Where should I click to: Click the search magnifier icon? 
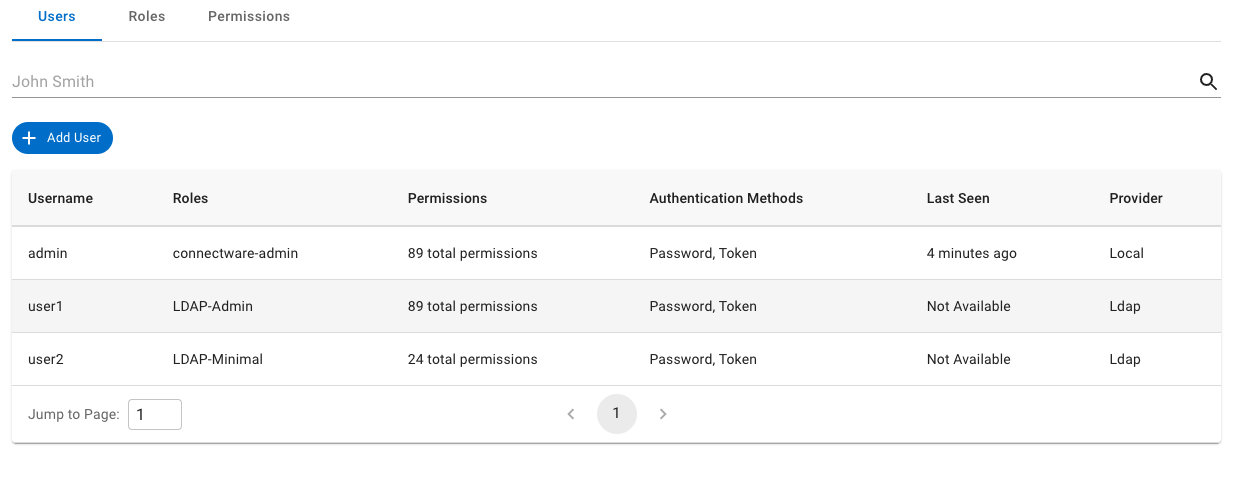(1208, 82)
